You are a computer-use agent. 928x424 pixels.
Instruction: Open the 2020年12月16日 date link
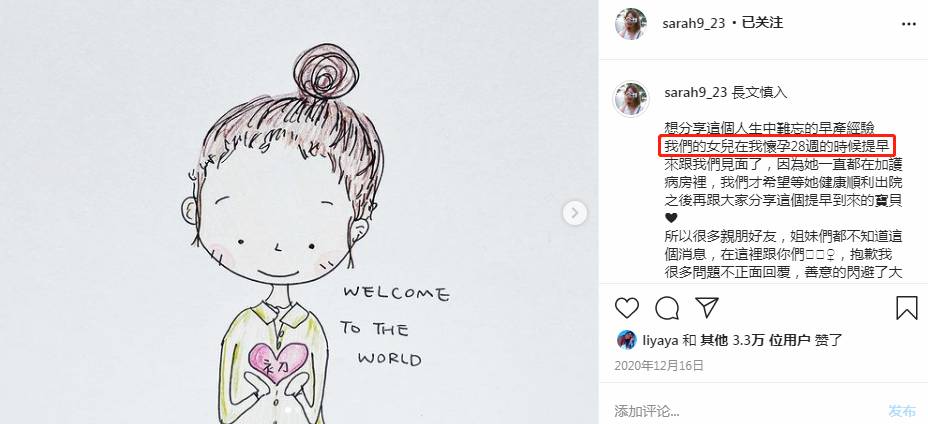coord(659,365)
